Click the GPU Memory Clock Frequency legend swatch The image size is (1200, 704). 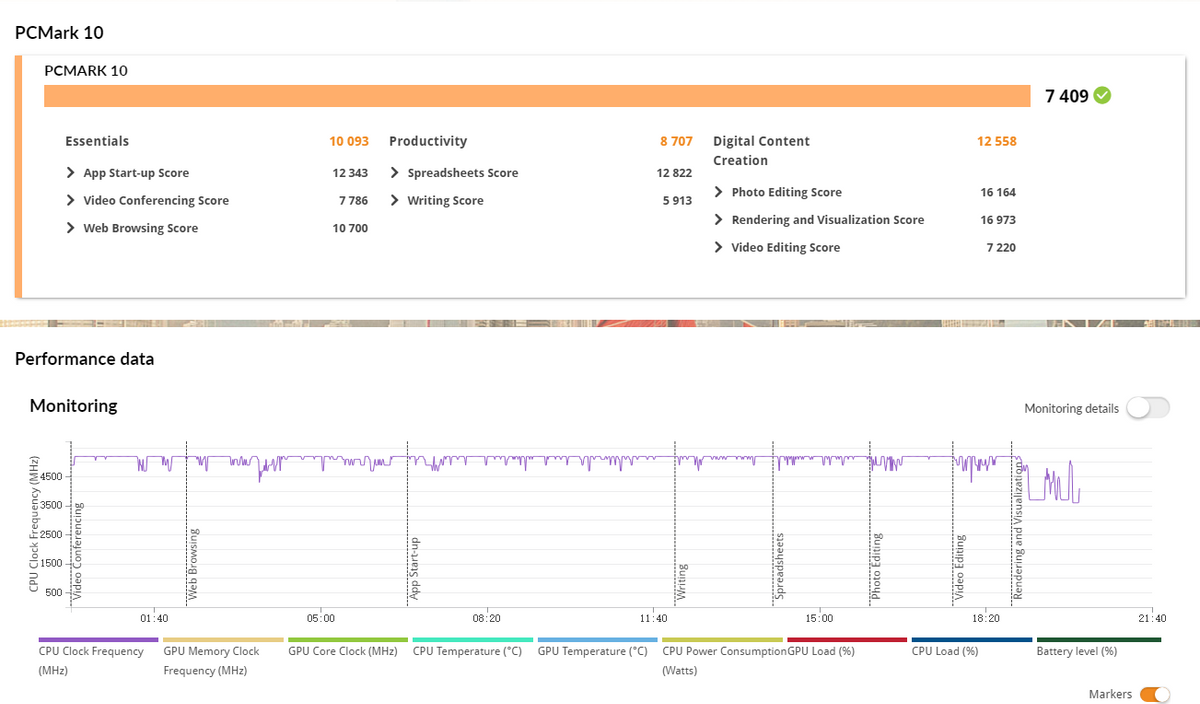[x=223, y=640]
